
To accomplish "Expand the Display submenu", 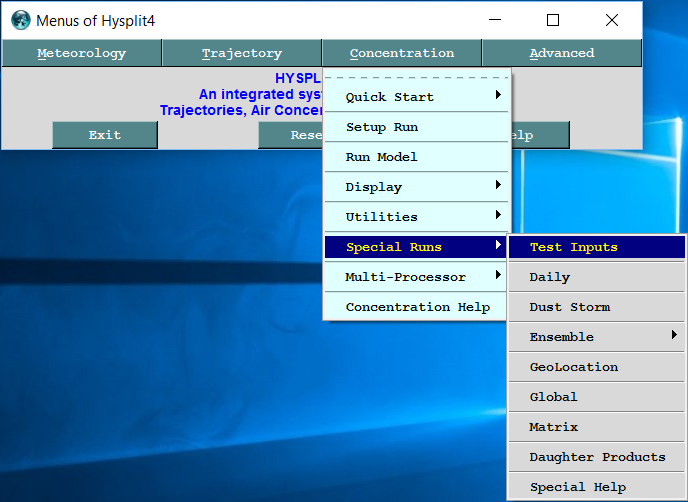I will click(416, 187).
